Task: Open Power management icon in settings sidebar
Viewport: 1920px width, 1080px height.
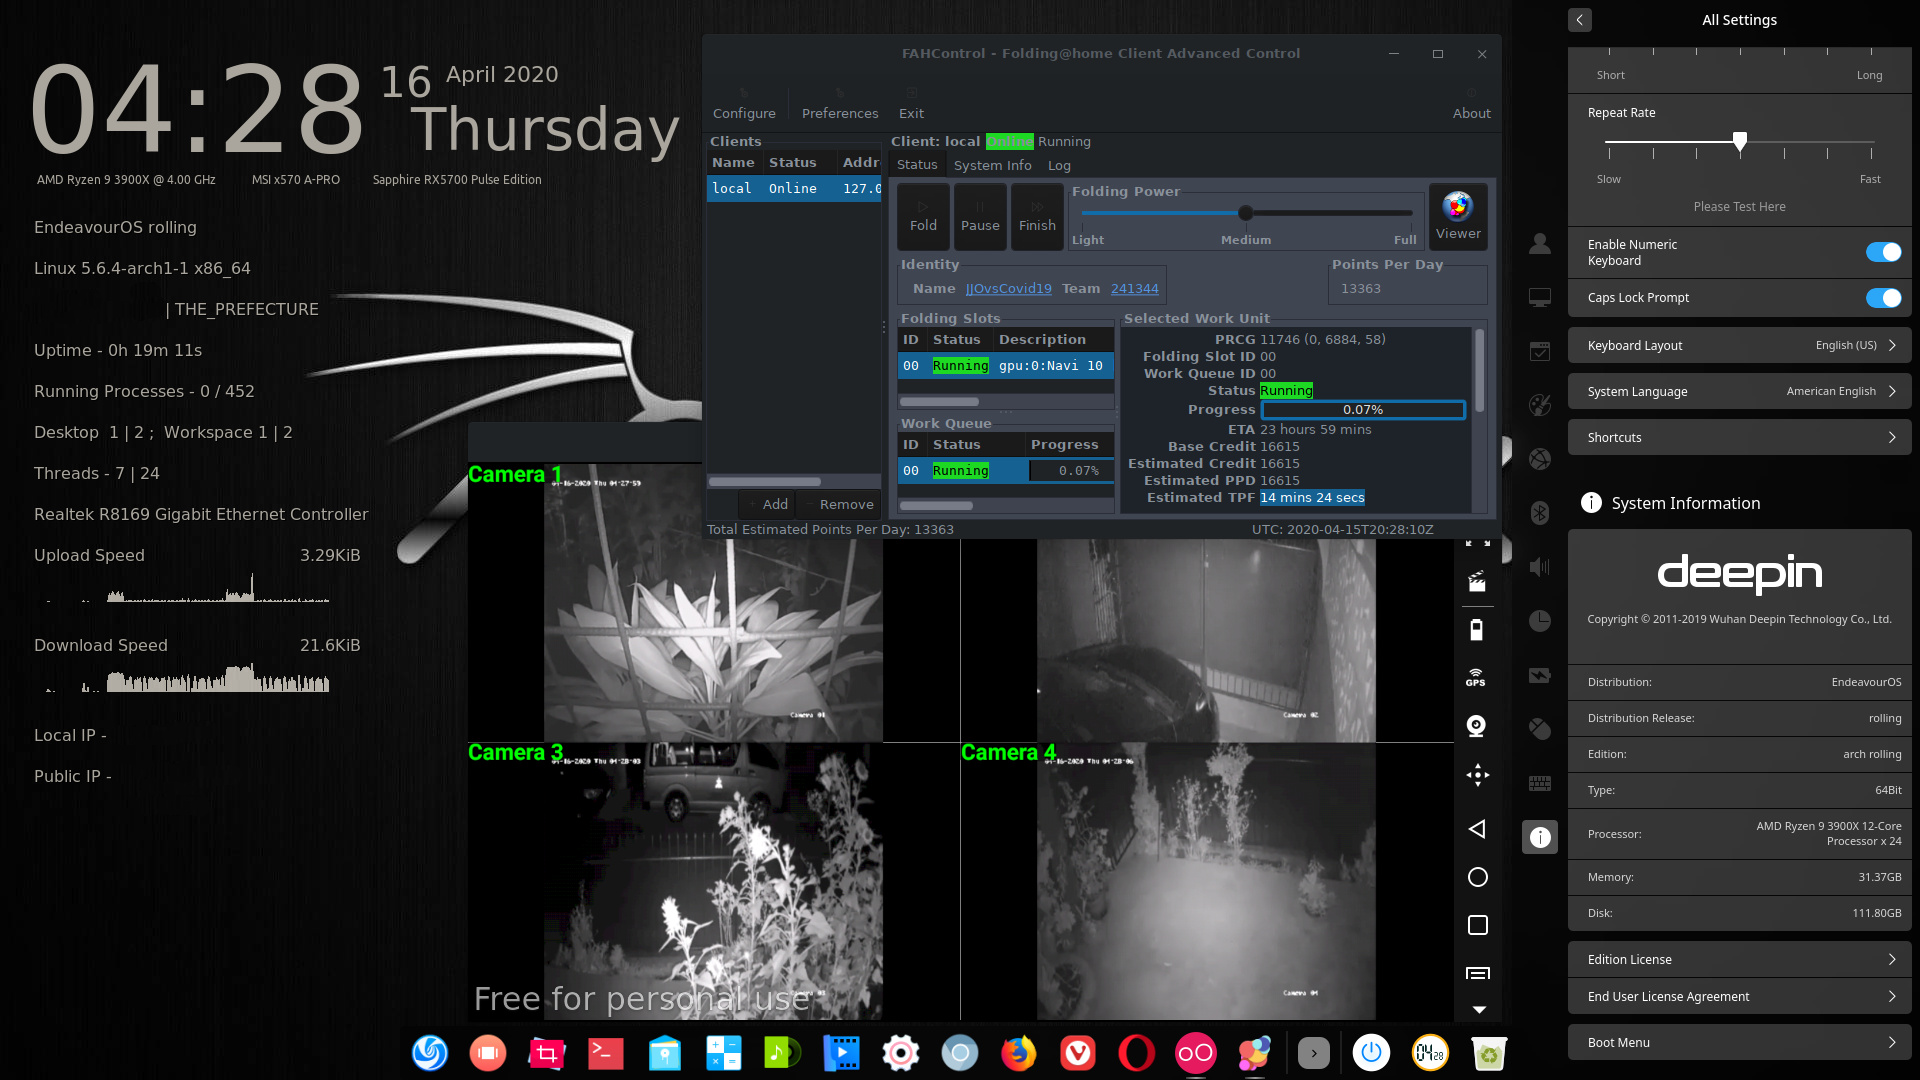Action: tap(1540, 675)
